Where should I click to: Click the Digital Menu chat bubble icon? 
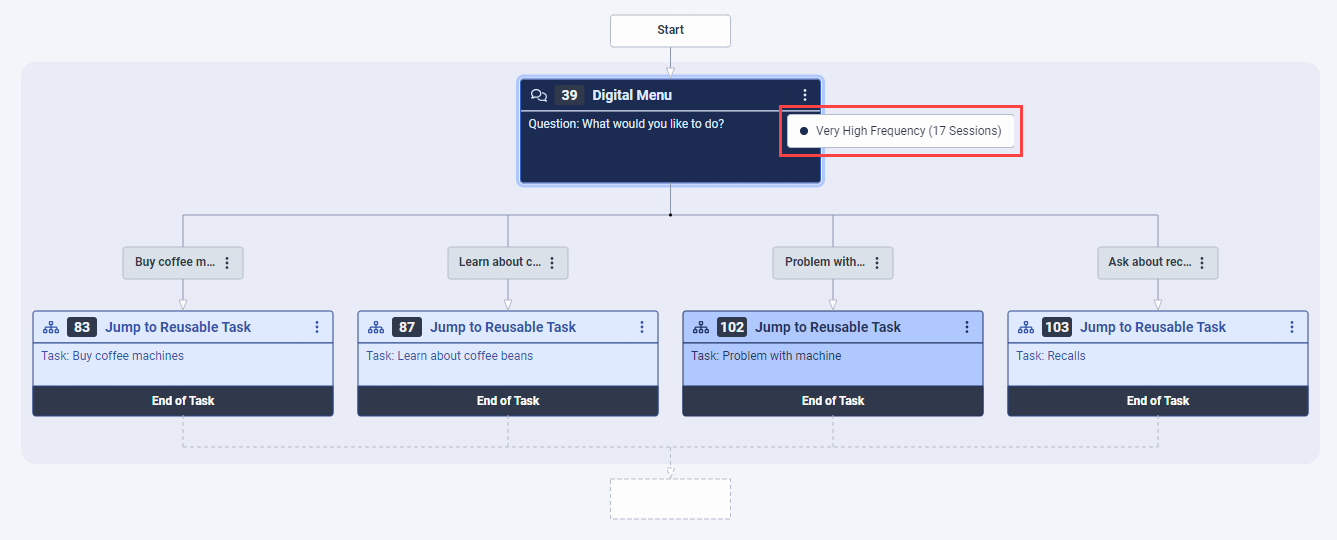pos(539,95)
